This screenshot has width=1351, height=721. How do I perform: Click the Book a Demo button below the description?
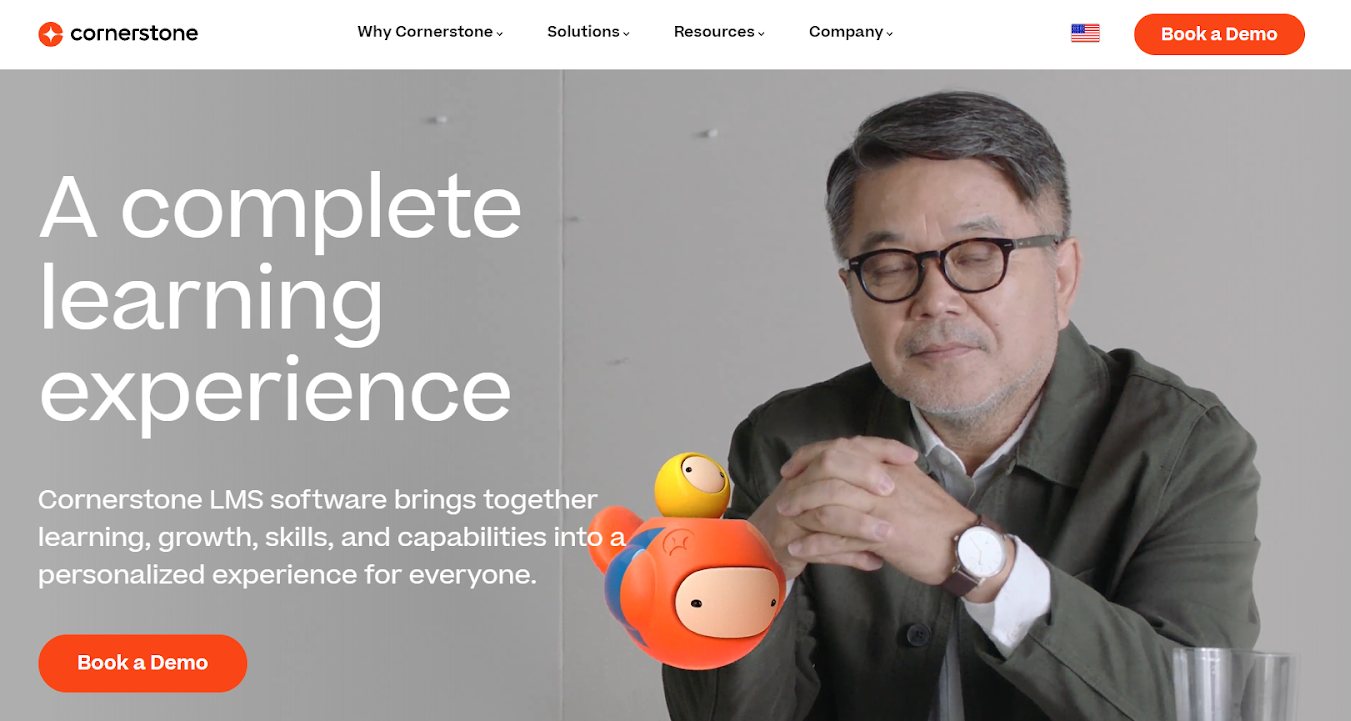click(x=143, y=663)
